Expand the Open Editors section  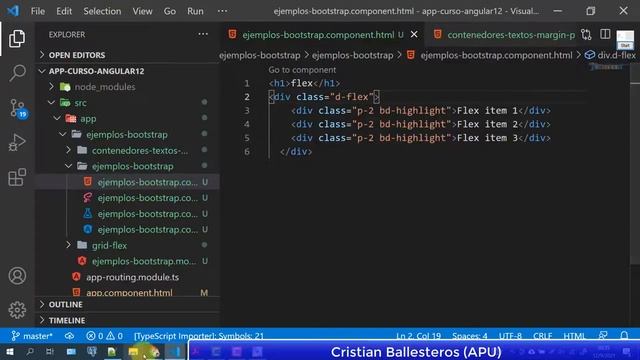pos(77,55)
